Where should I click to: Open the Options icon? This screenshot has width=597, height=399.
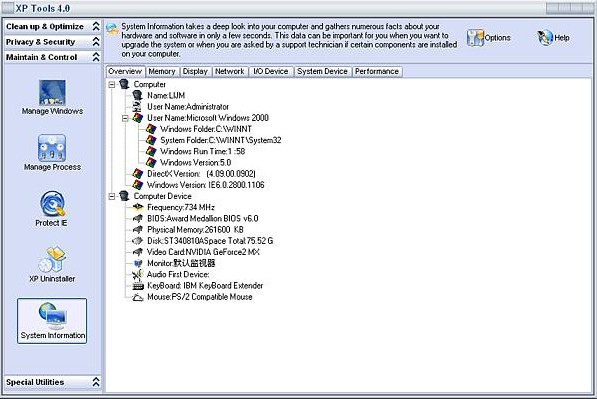point(475,38)
